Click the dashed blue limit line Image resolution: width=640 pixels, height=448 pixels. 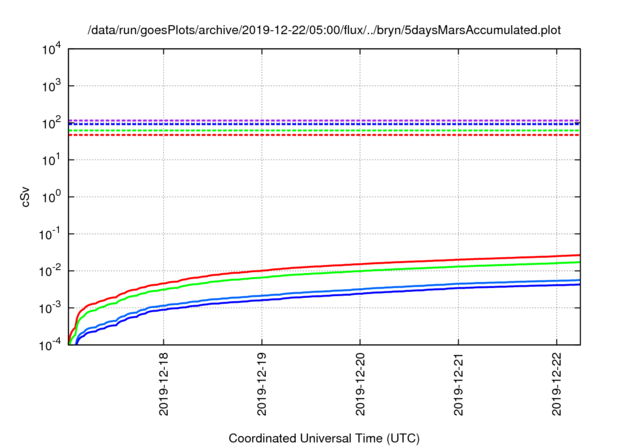324,124
